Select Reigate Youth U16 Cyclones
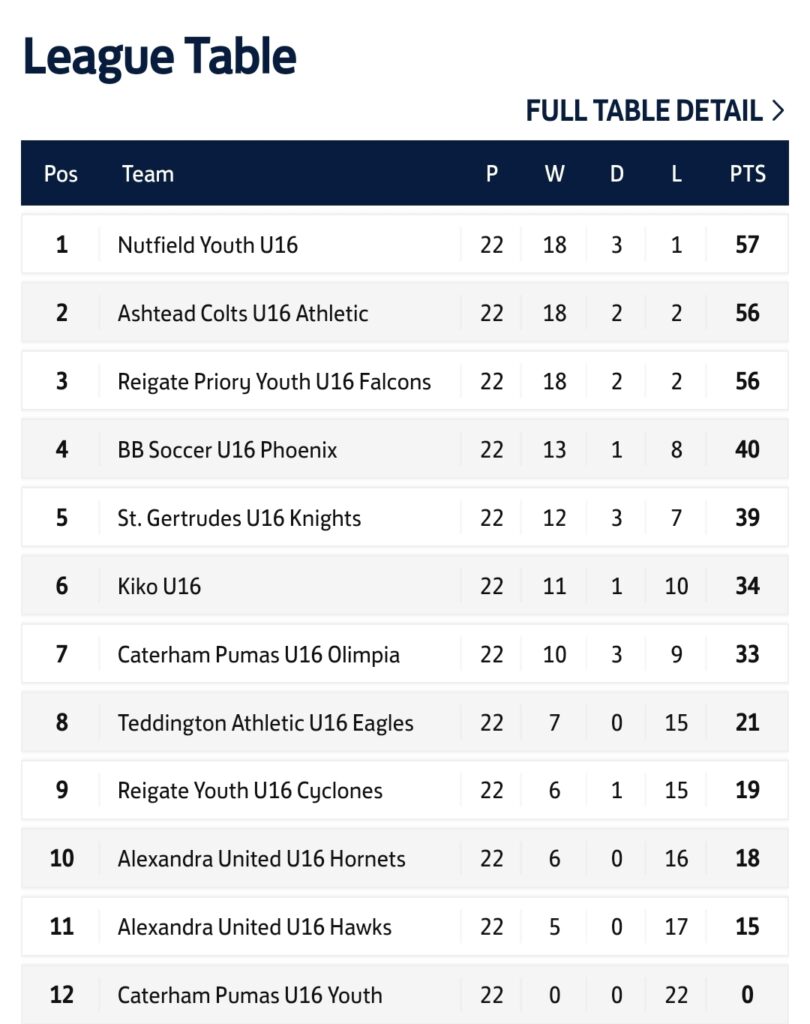Viewport: 810px width, 1024px height. 250,791
